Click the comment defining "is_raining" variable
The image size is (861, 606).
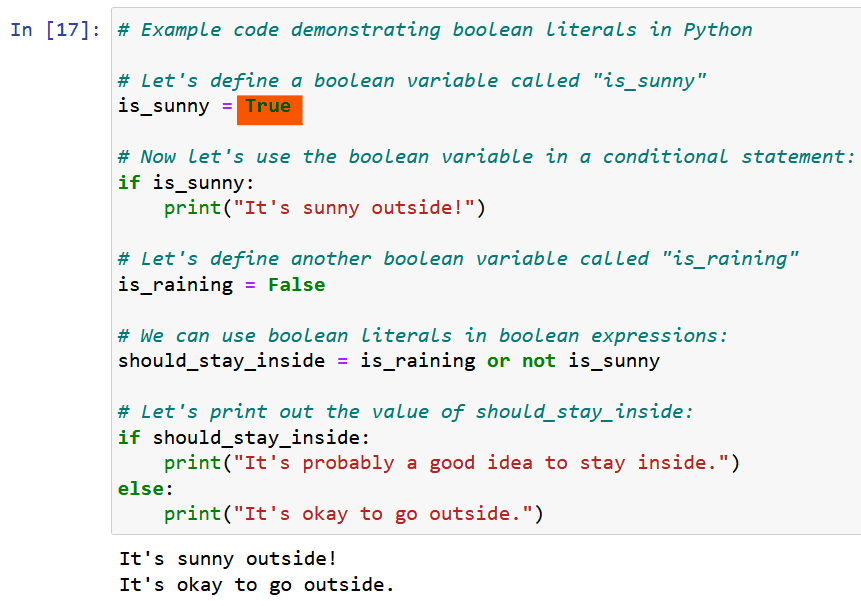pos(458,259)
